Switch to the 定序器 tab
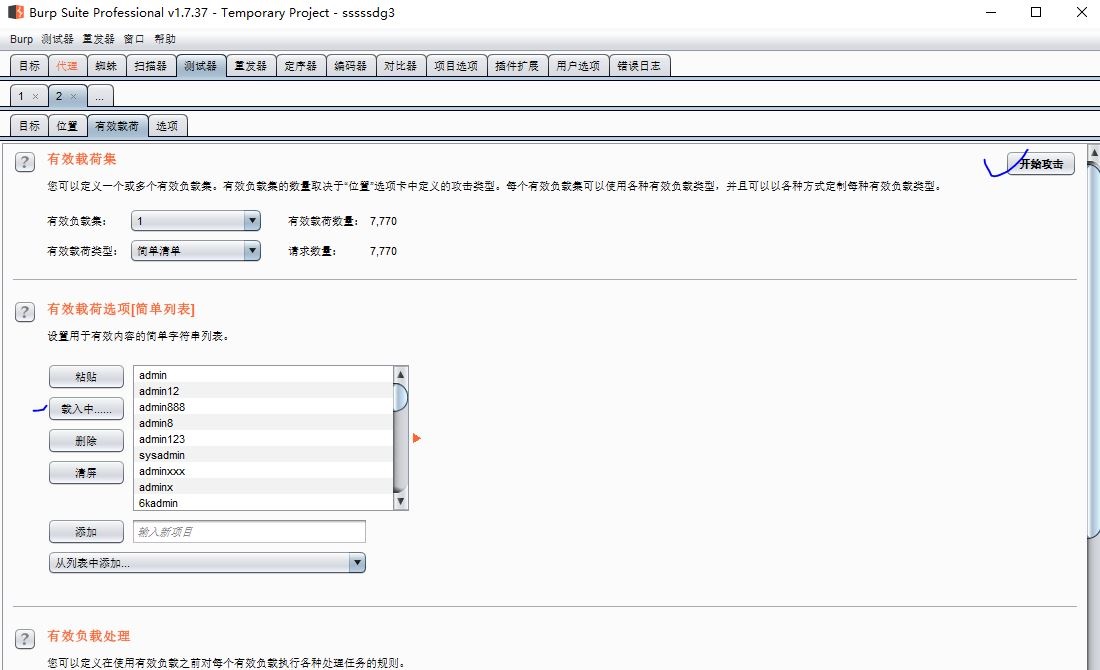The image size is (1100, 670). (x=301, y=65)
